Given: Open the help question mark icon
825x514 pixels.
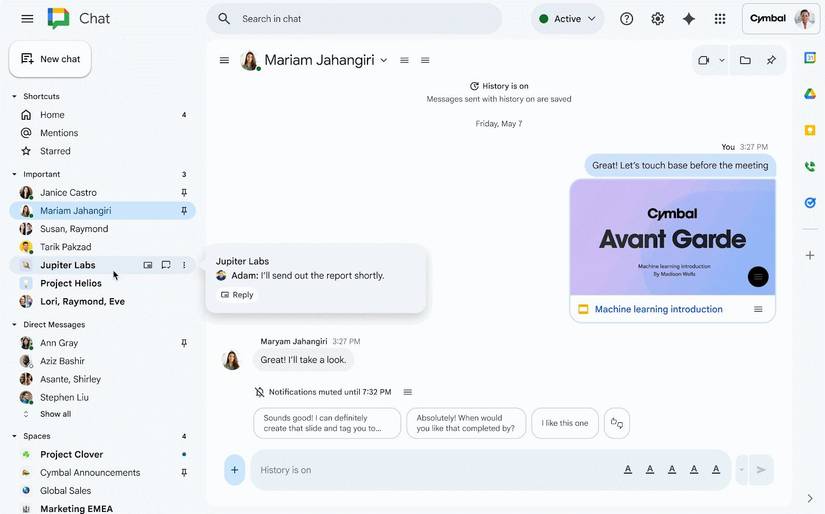Looking at the screenshot, I should tap(626, 19).
